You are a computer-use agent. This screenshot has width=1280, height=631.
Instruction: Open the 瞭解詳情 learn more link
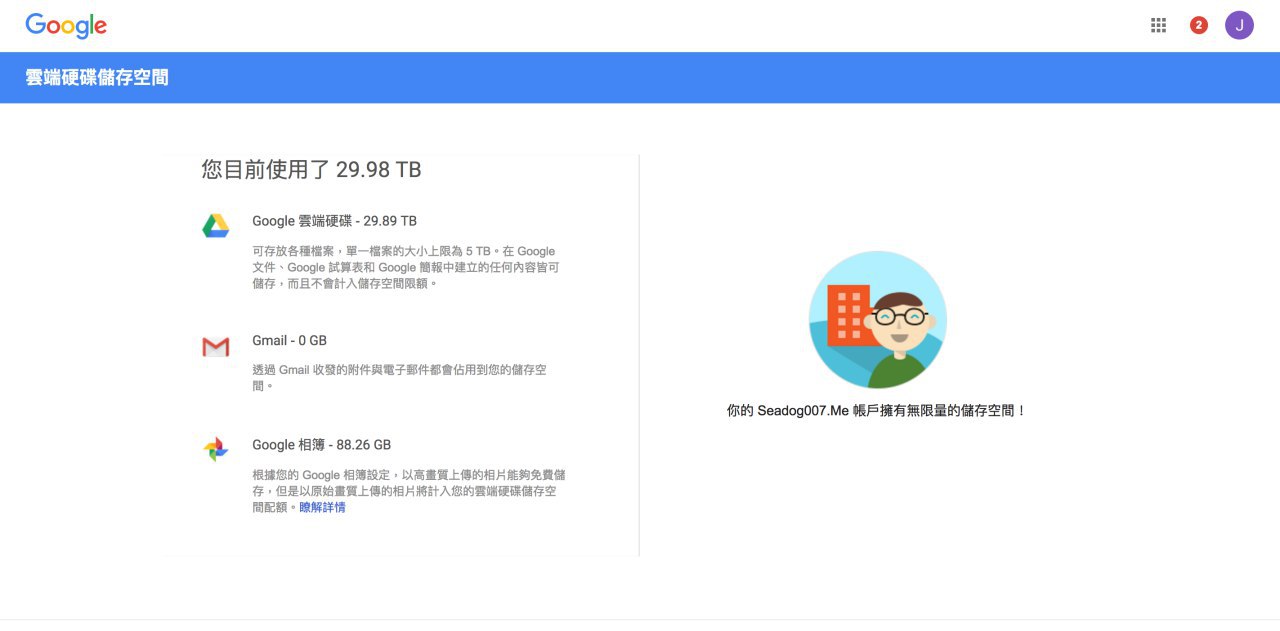[322, 508]
